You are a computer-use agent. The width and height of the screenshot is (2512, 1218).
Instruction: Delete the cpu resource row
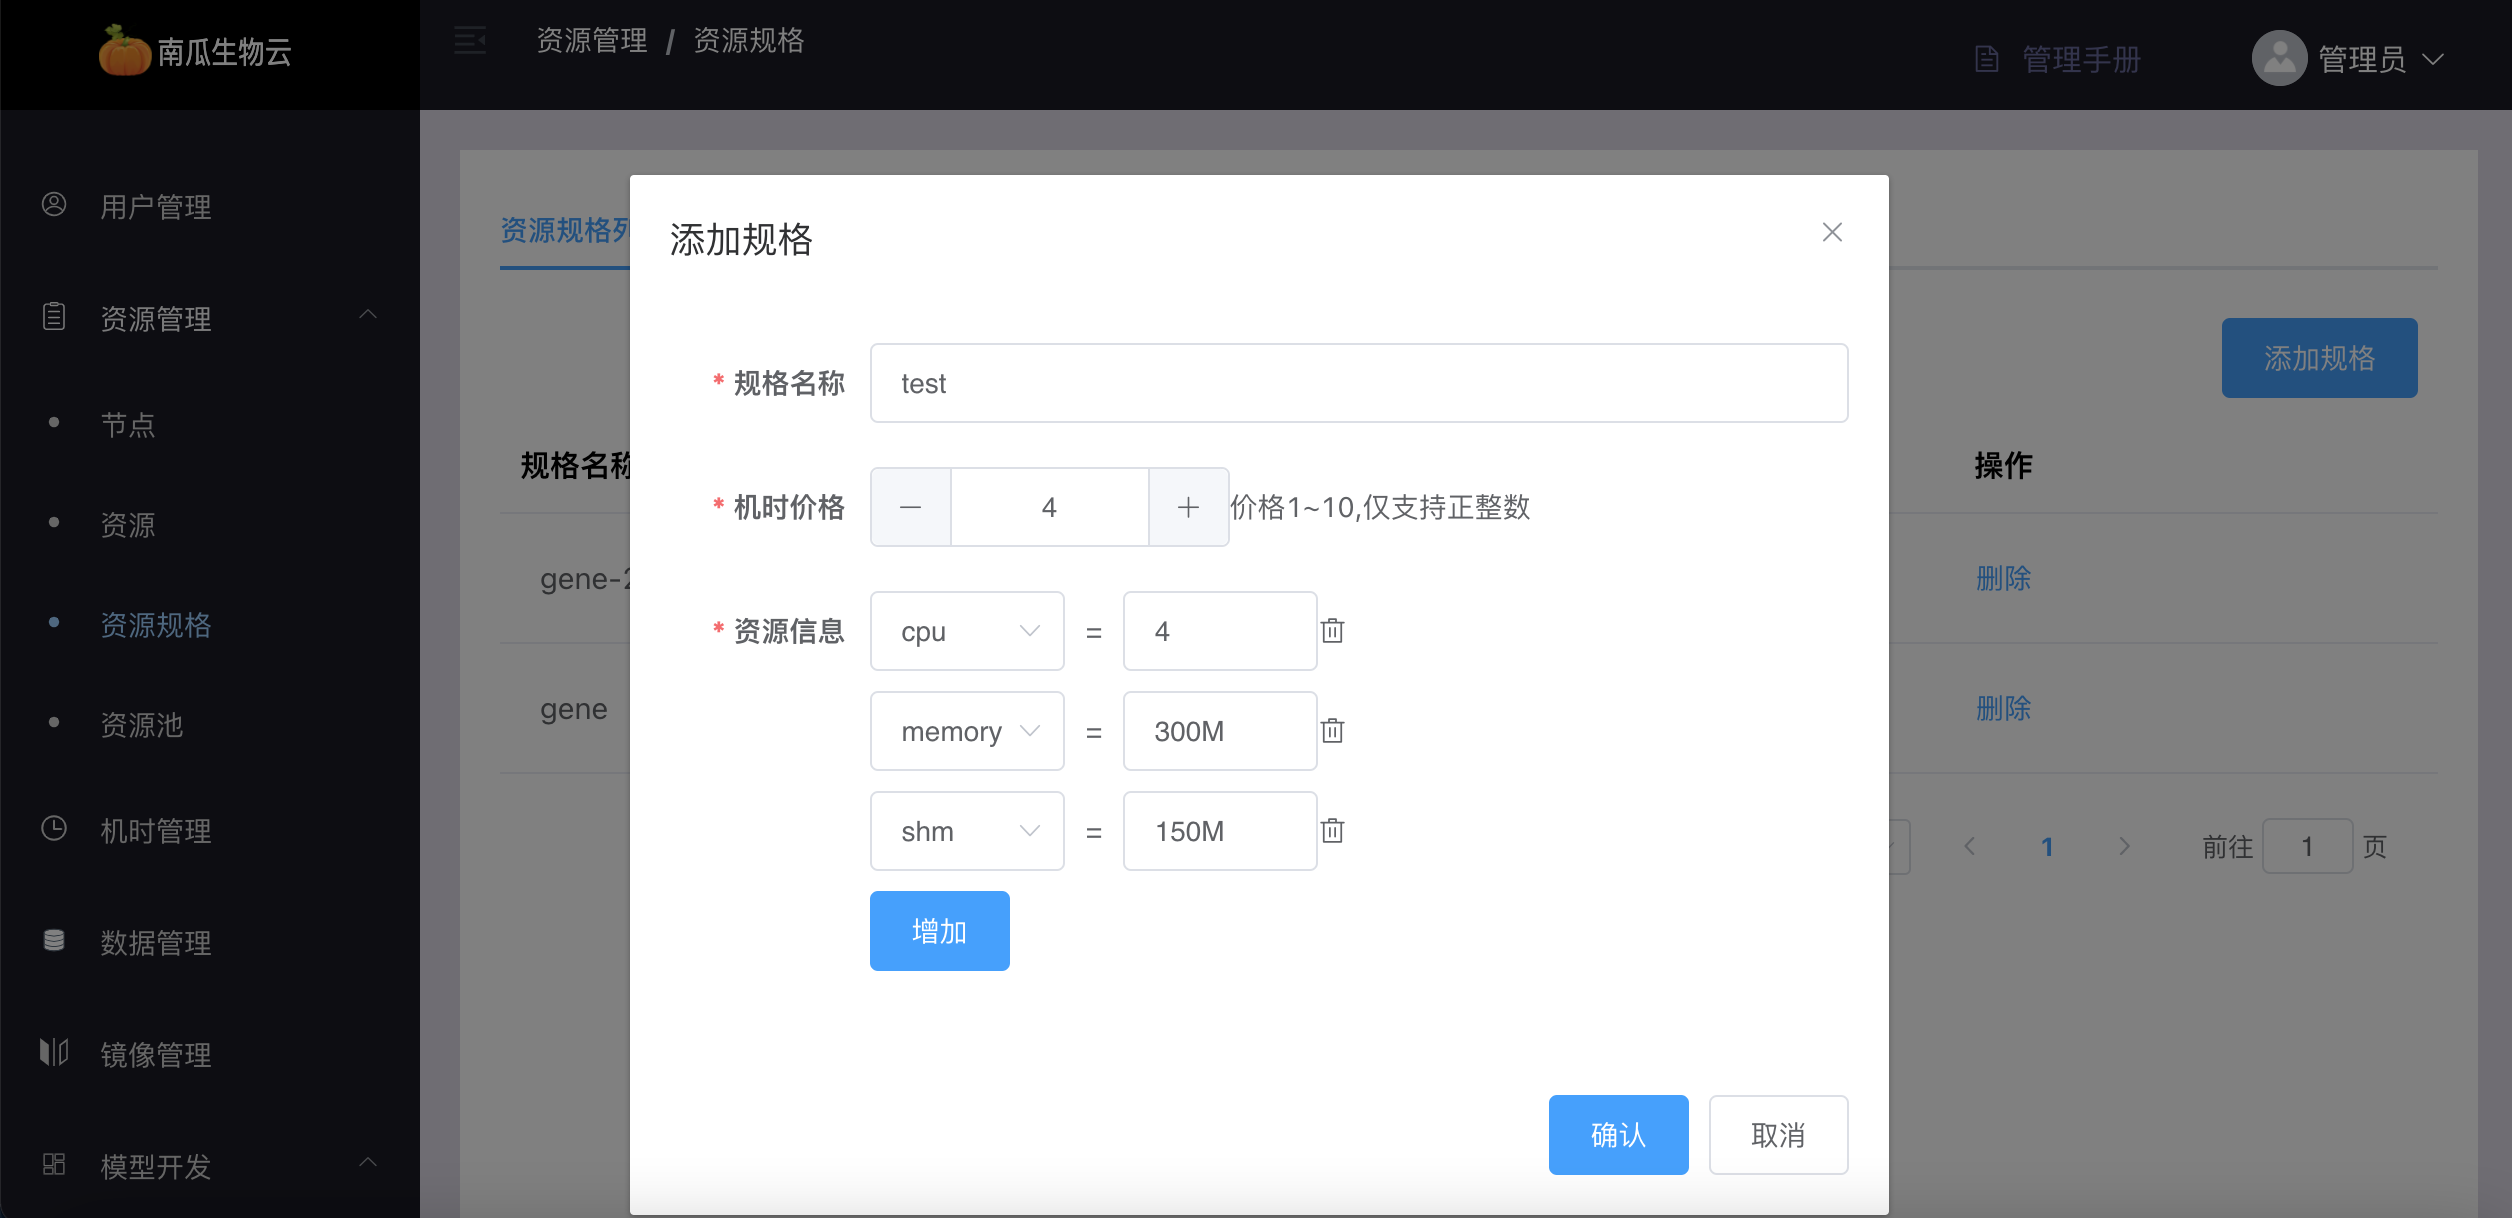pos(1332,631)
